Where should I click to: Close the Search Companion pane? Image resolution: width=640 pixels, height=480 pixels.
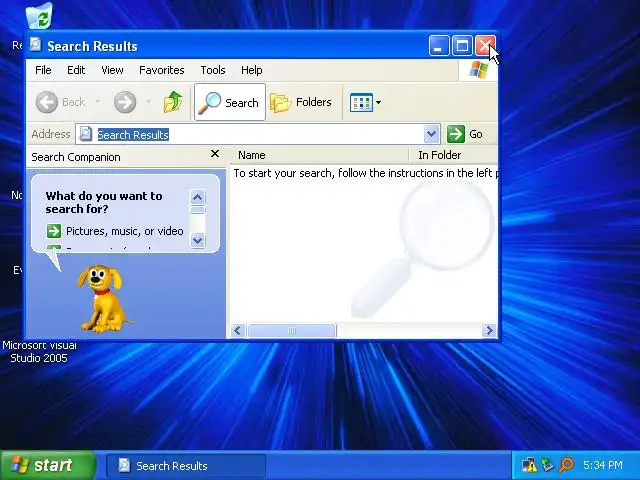tap(215, 154)
